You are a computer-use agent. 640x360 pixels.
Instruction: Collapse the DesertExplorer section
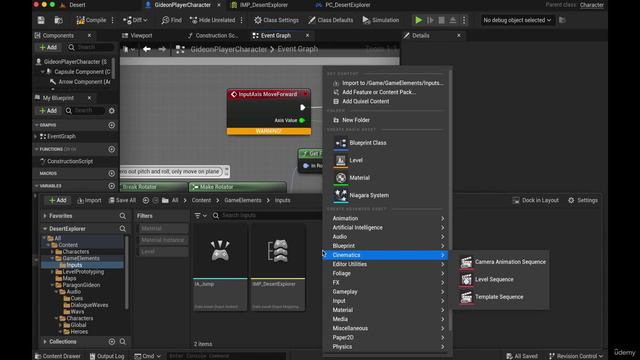tap(44, 229)
